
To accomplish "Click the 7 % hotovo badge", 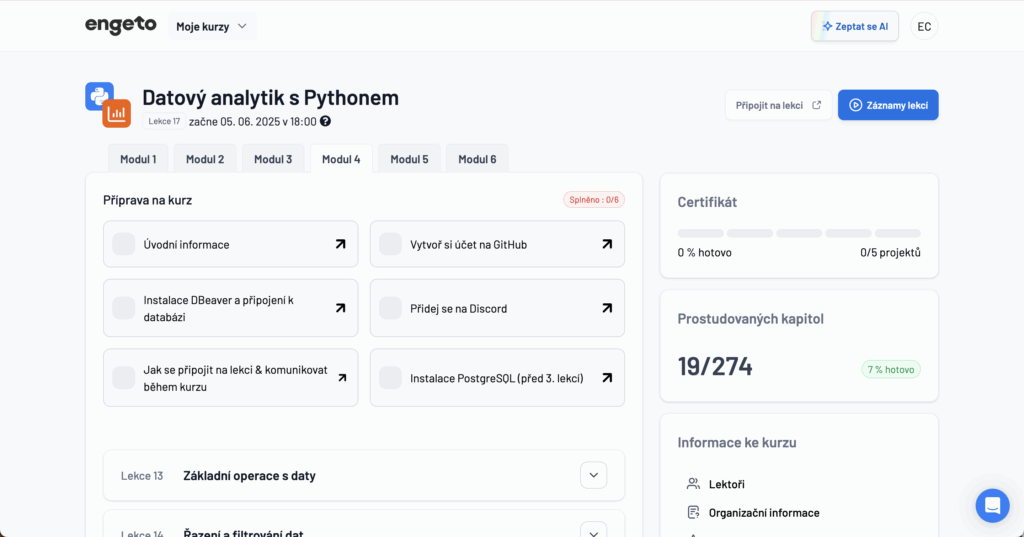I will [891, 370].
